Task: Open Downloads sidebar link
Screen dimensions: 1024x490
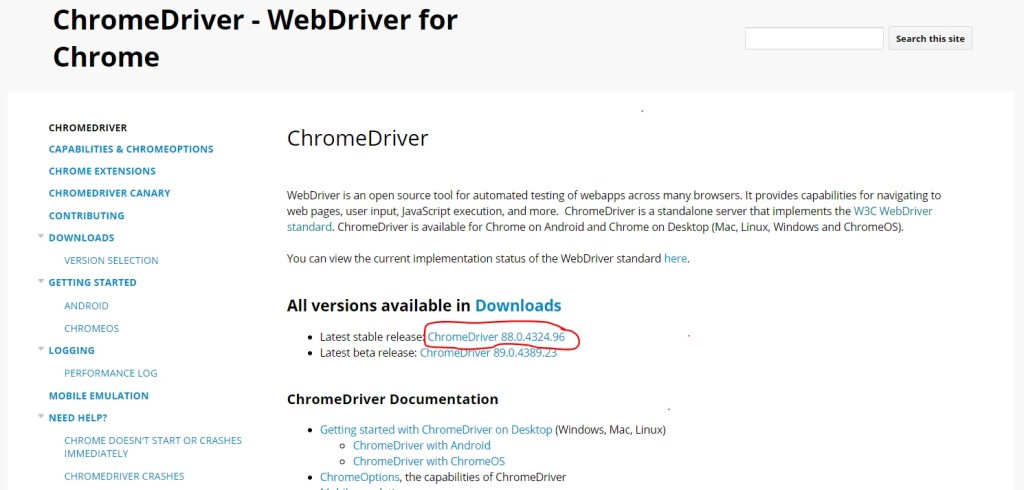Action: click(x=82, y=238)
